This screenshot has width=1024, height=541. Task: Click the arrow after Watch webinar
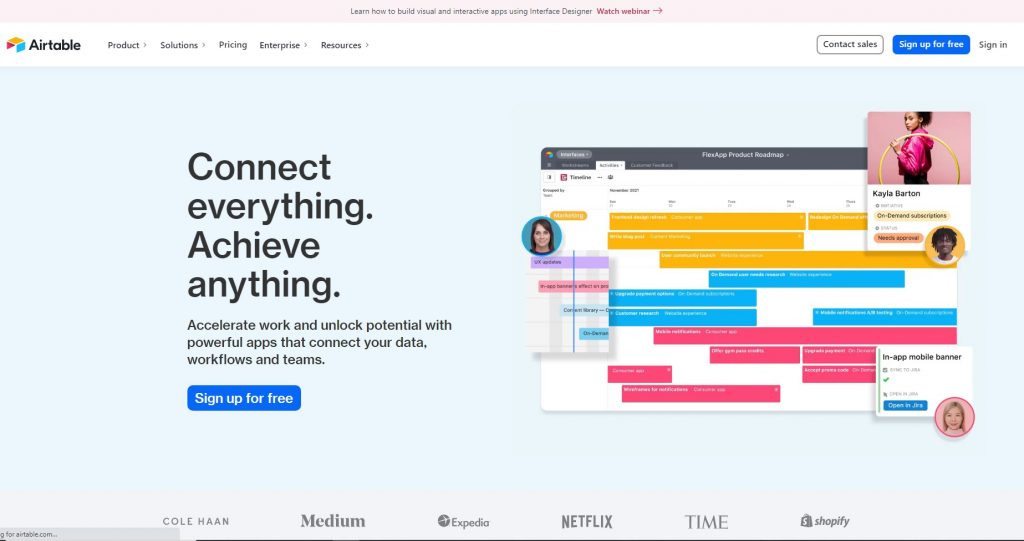pos(658,11)
